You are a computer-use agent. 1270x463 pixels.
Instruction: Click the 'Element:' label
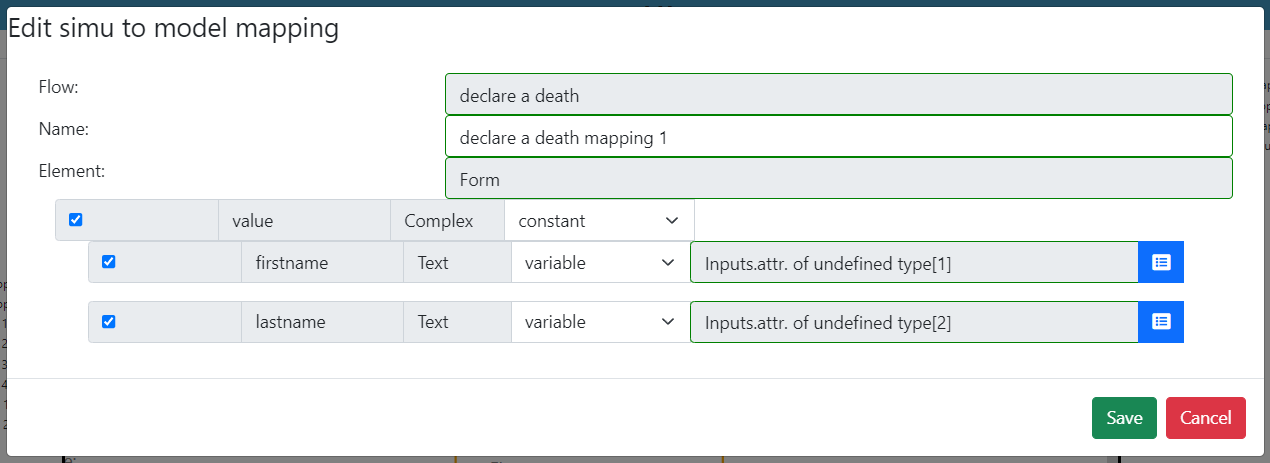pos(72,171)
